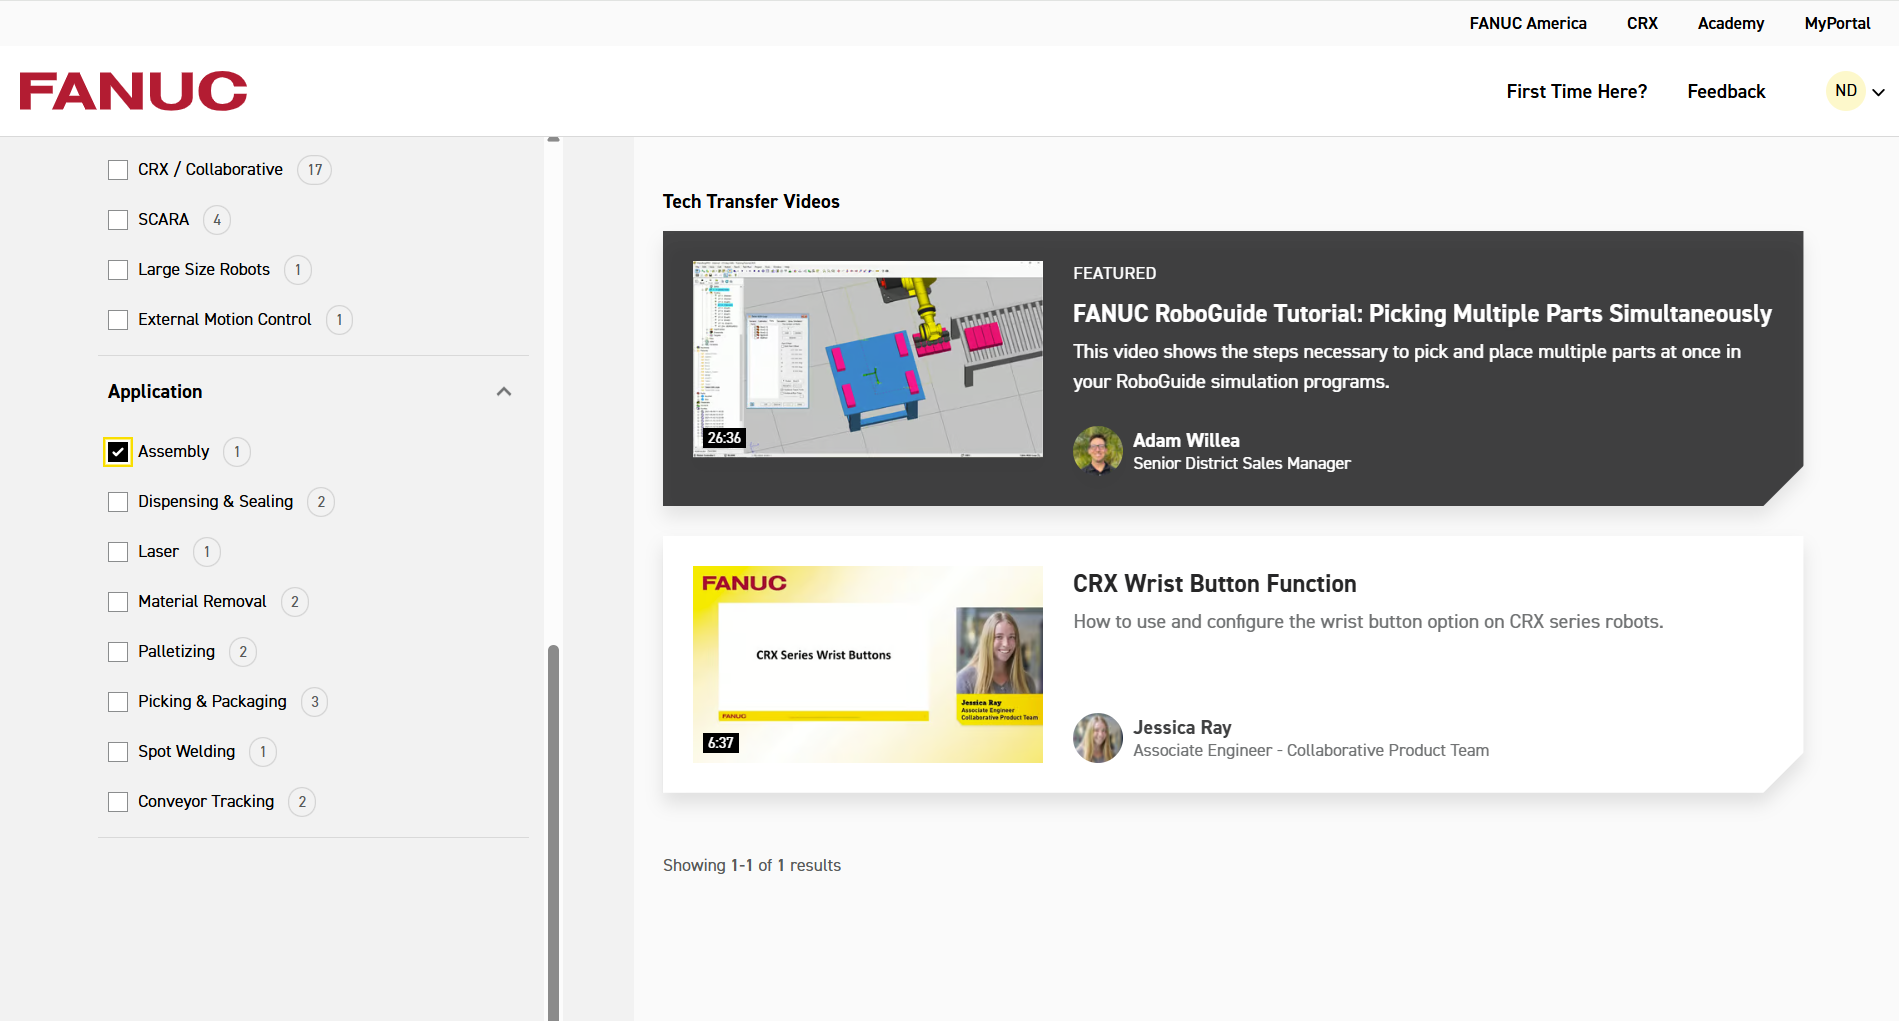Check the Spot Welding filter

(117, 751)
